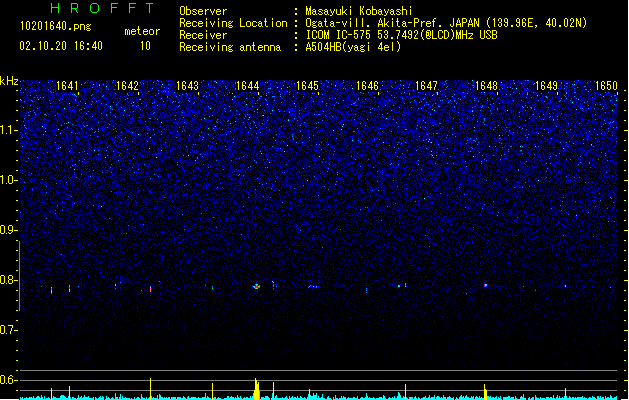Screen dimensions: 629x400
Task: Click the kHz axis unit label
Action: [9, 81]
